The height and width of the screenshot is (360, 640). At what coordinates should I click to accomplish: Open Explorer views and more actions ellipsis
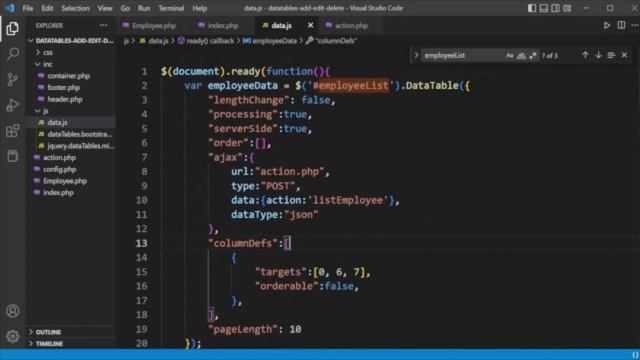104,25
